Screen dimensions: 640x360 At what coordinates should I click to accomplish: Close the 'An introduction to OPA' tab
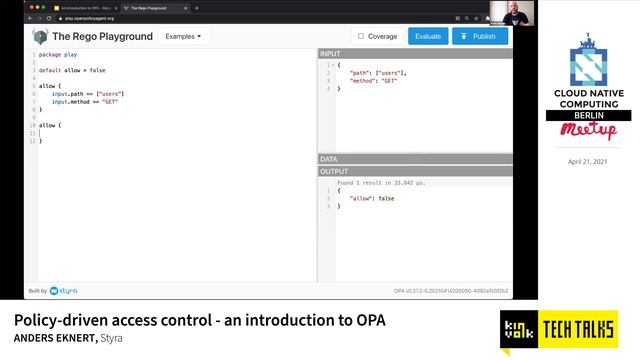(116, 8)
